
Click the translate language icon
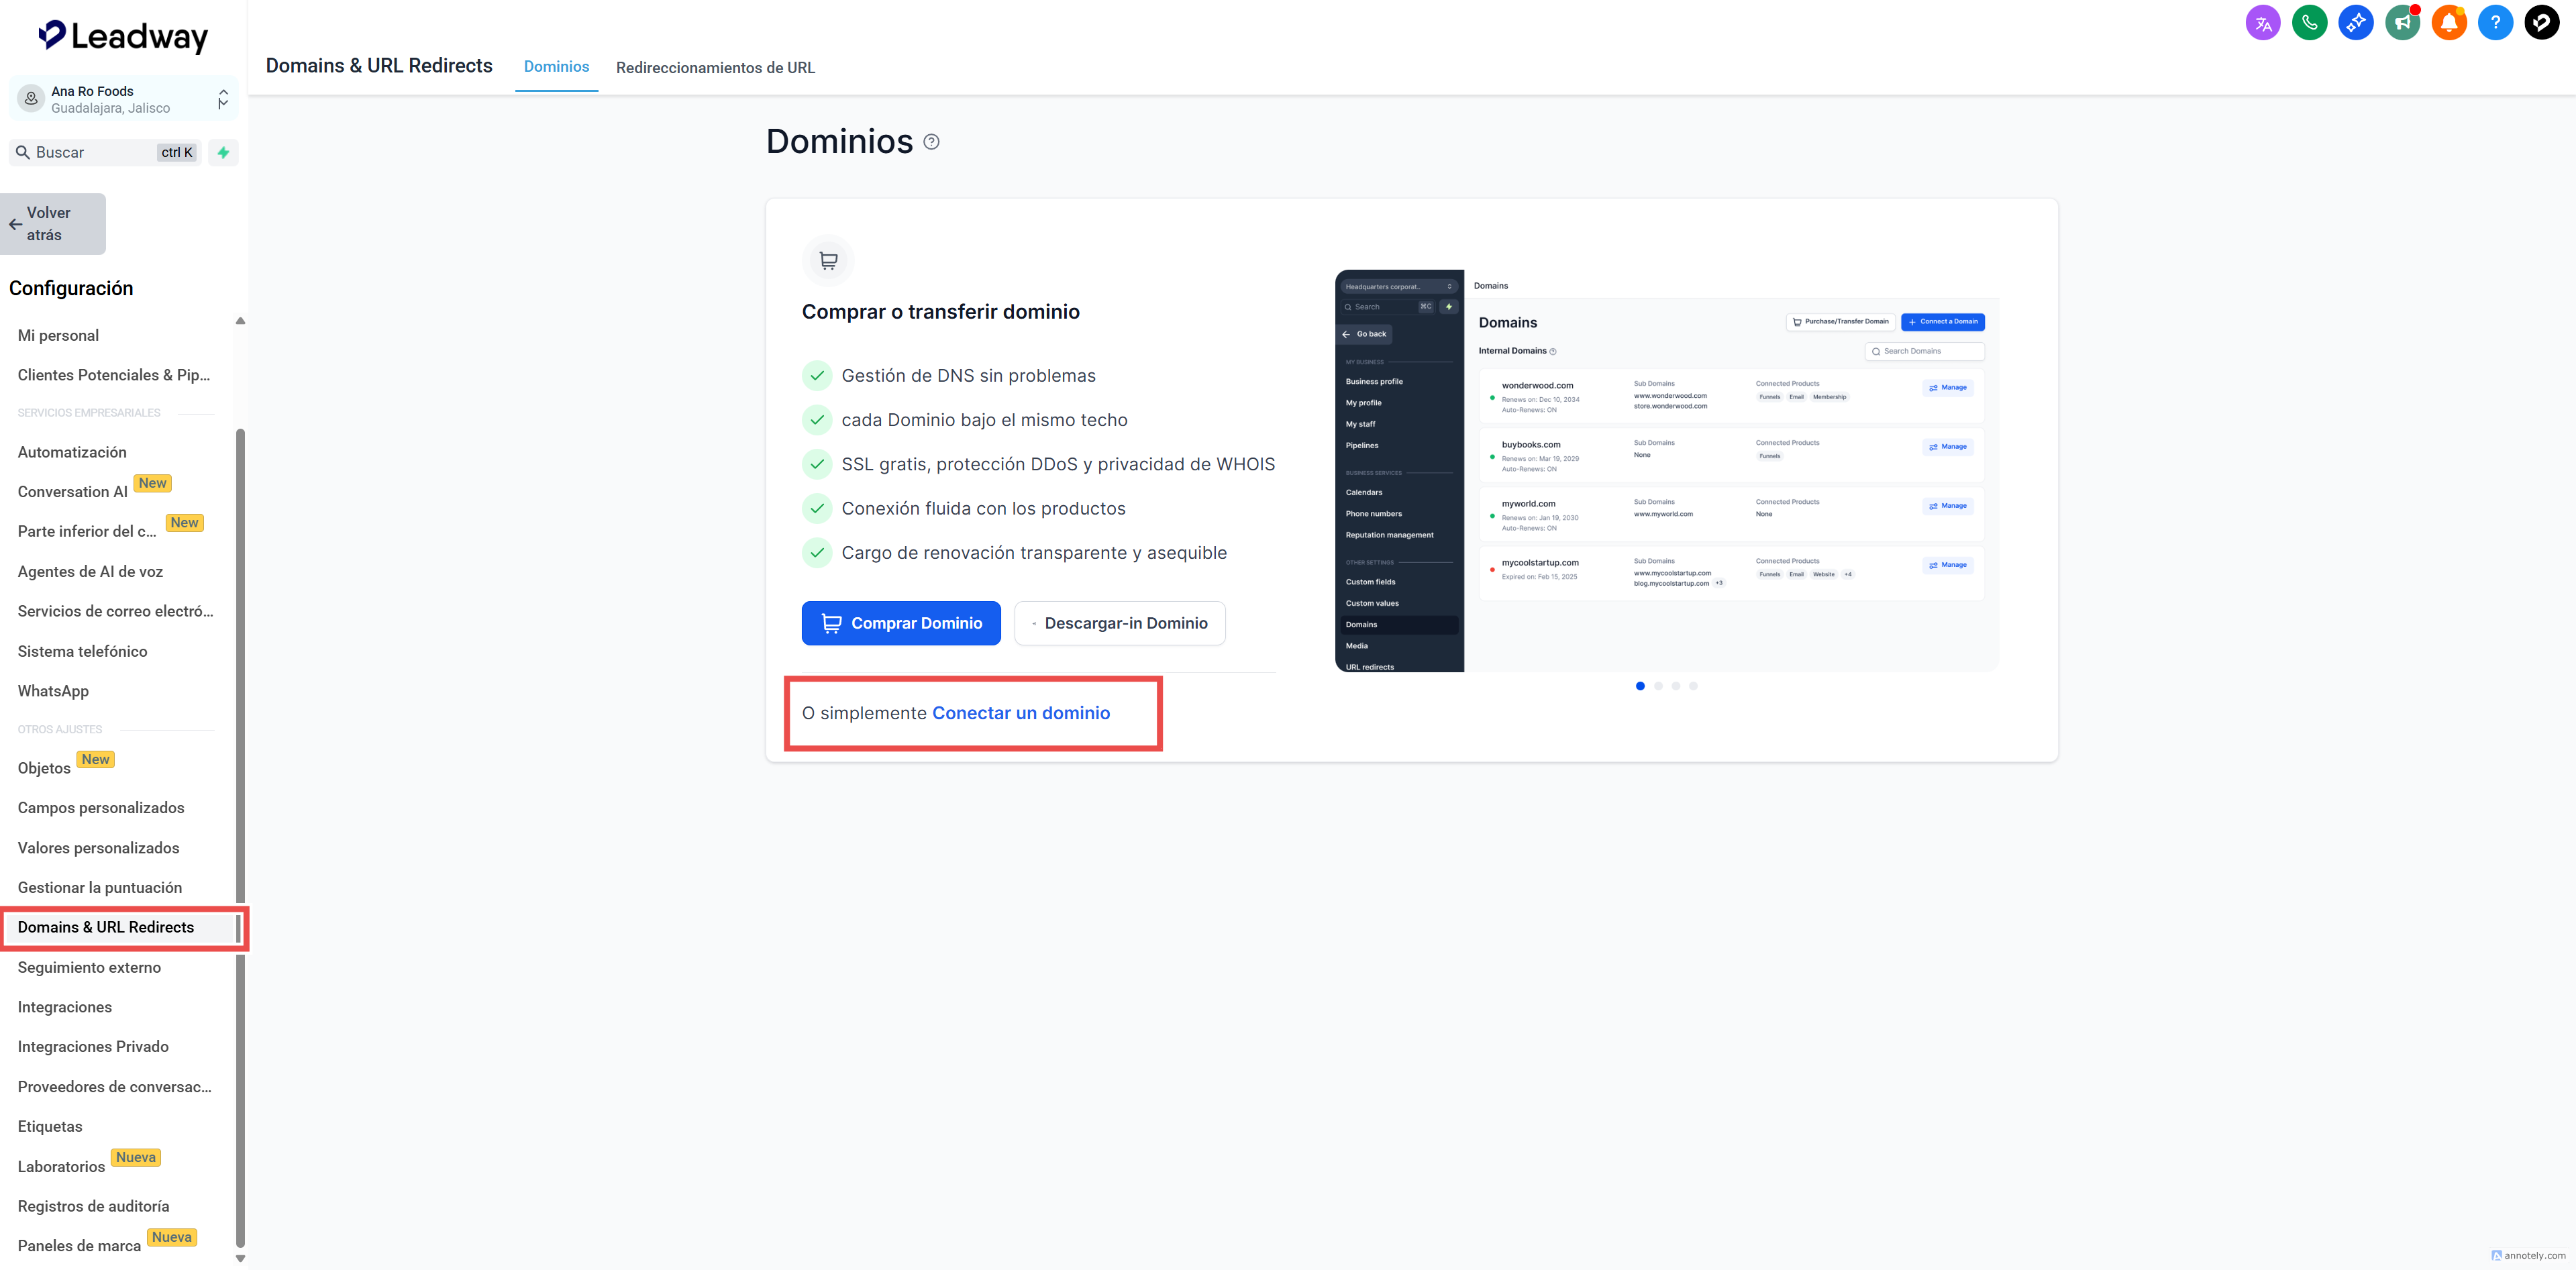click(2262, 22)
